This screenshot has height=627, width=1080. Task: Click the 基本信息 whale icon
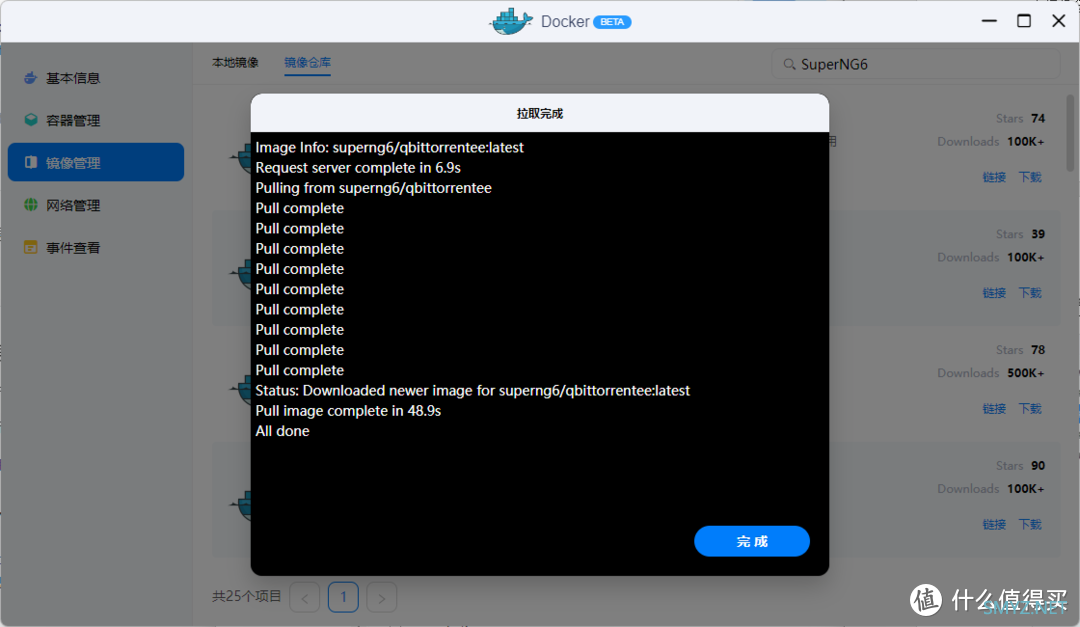(30, 78)
